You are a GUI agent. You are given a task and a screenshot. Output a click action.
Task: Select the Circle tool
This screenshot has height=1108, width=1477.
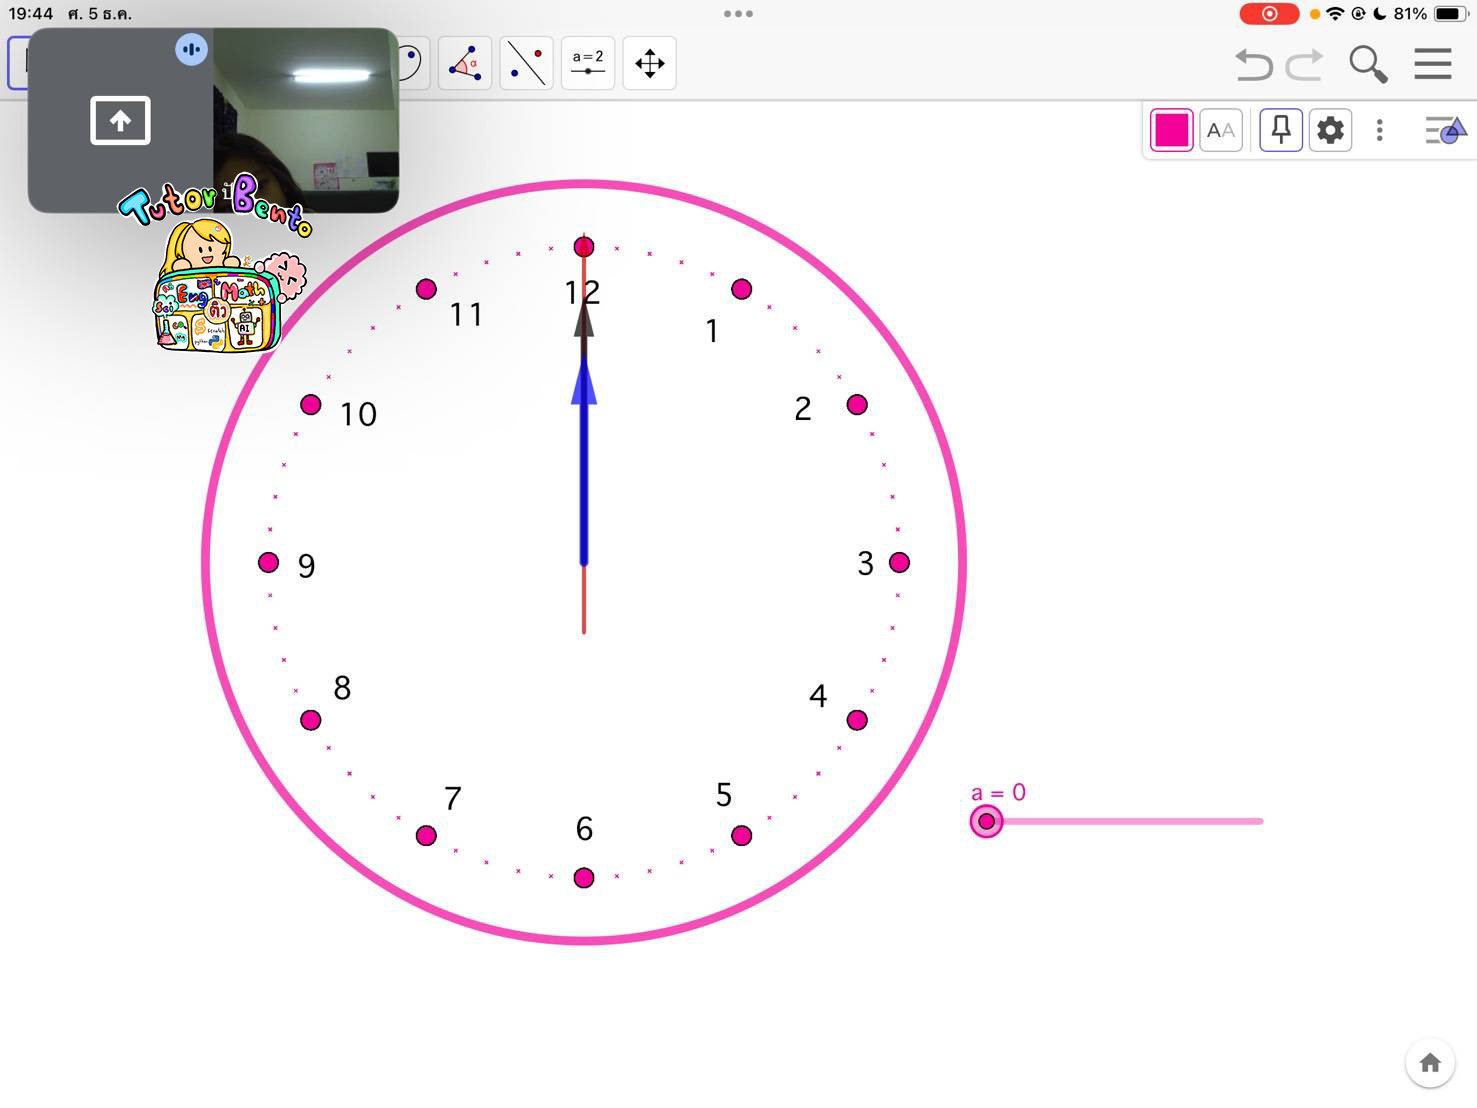(x=405, y=62)
